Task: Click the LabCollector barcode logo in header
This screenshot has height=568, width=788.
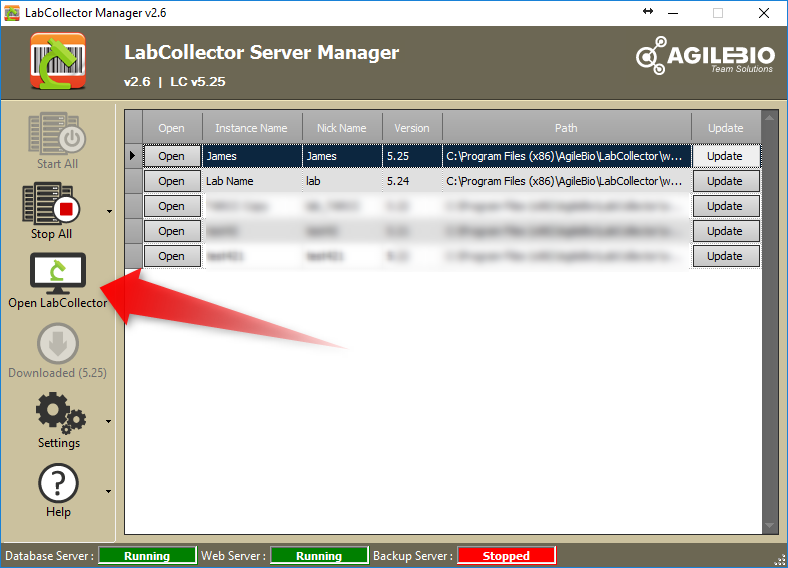Action: pos(58,61)
